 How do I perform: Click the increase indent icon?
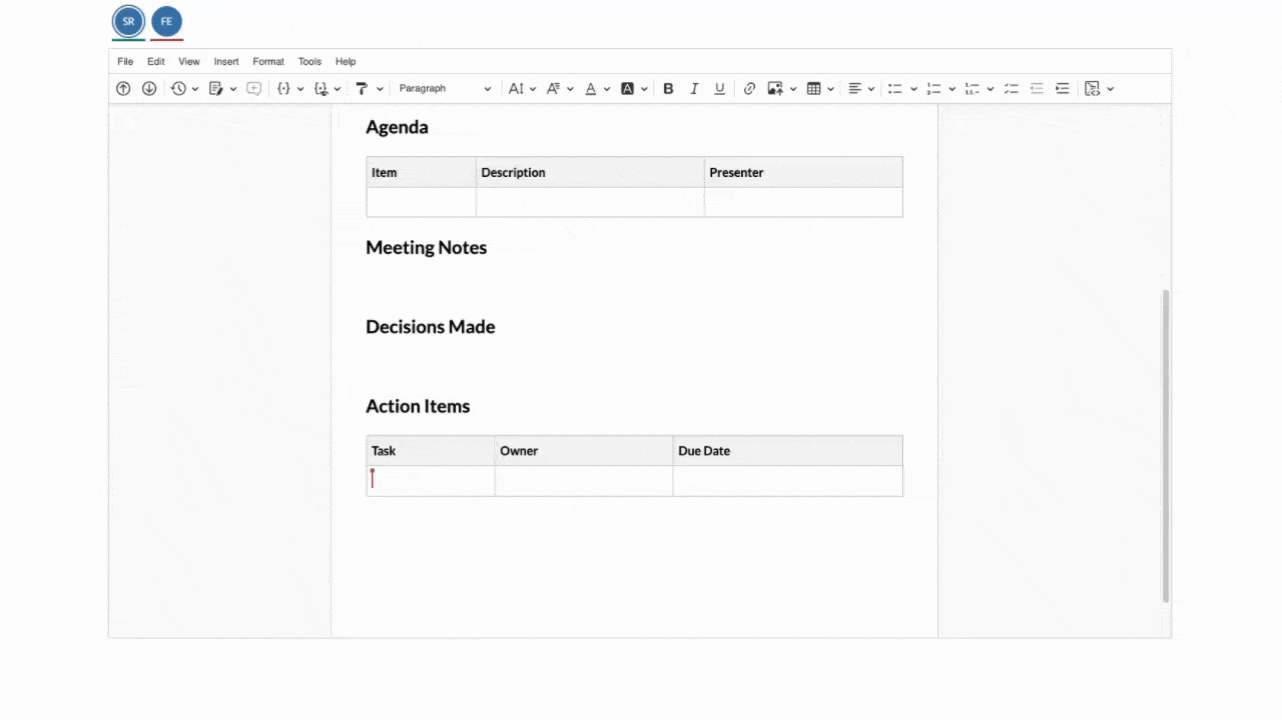[x=1062, y=89]
